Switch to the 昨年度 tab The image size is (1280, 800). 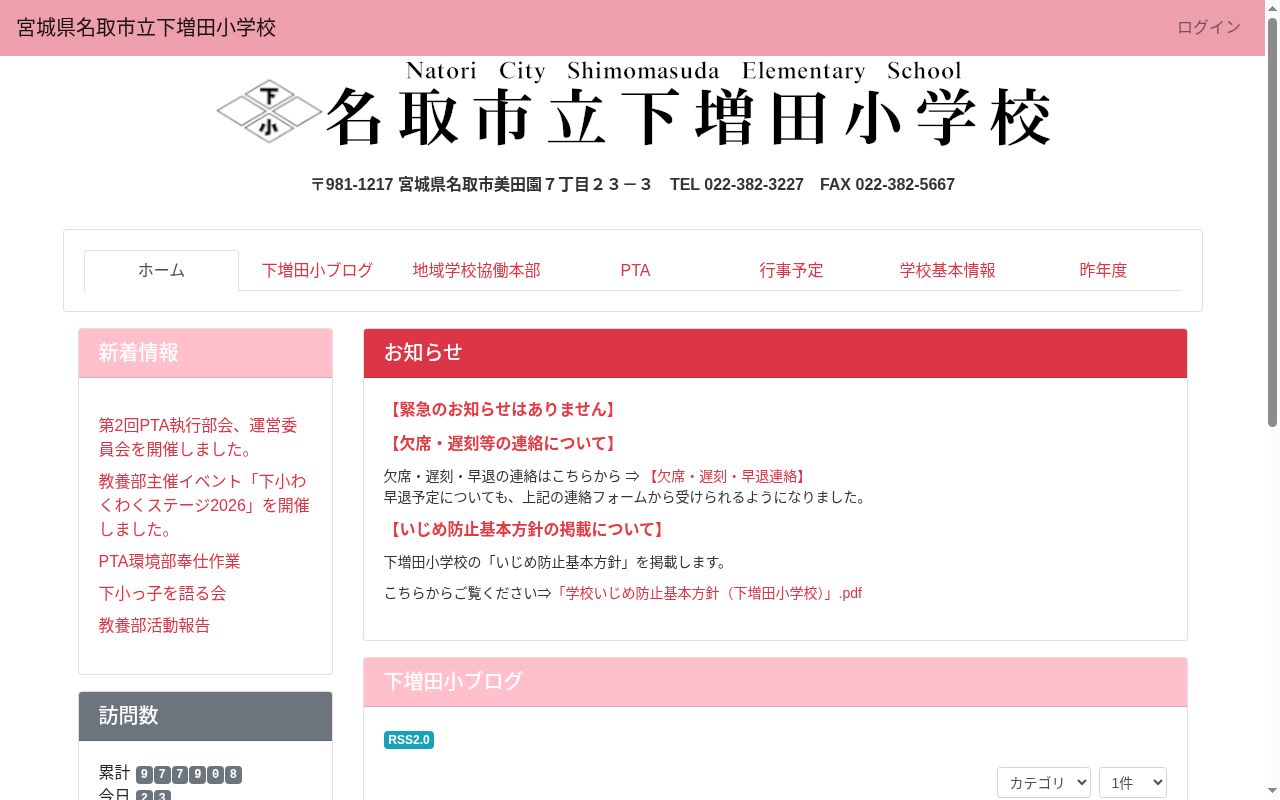[1103, 270]
